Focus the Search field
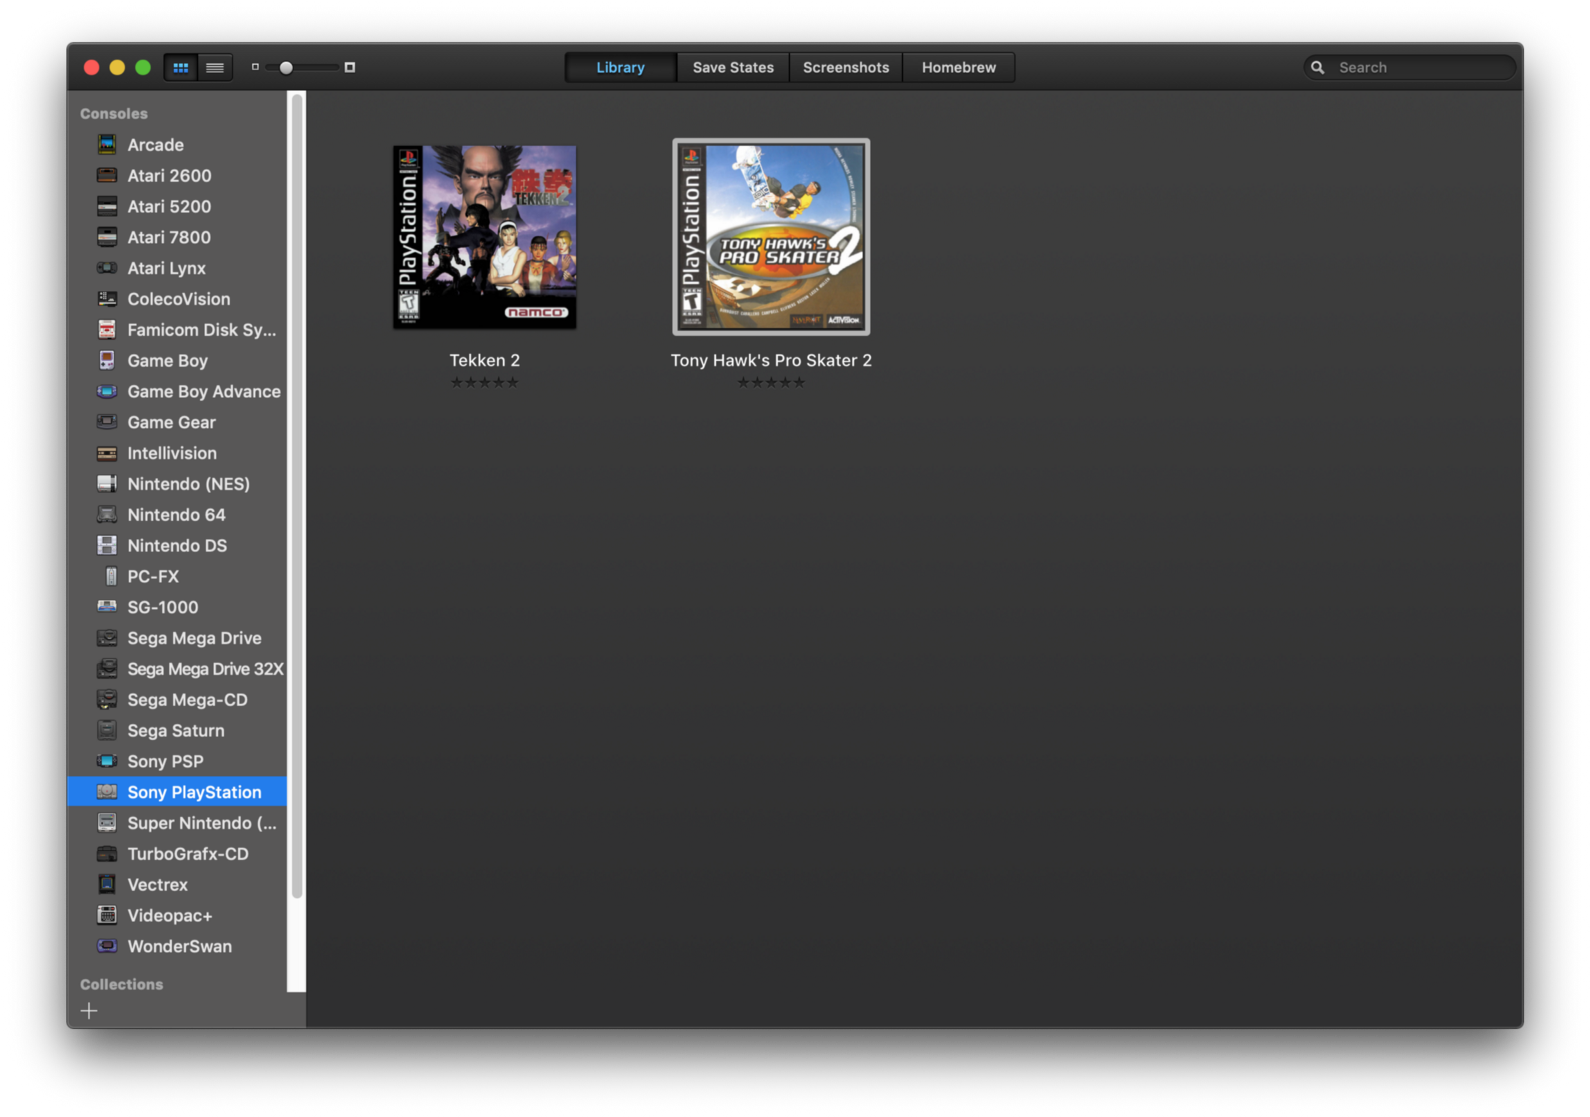Image resolution: width=1590 pixels, height=1117 pixels. pos(1409,67)
